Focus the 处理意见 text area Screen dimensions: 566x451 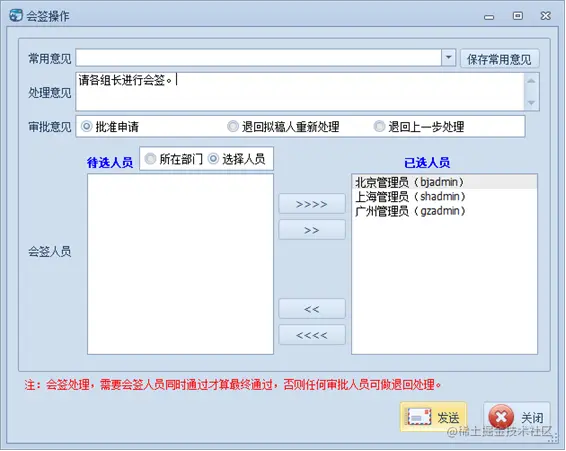coord(300,91)
